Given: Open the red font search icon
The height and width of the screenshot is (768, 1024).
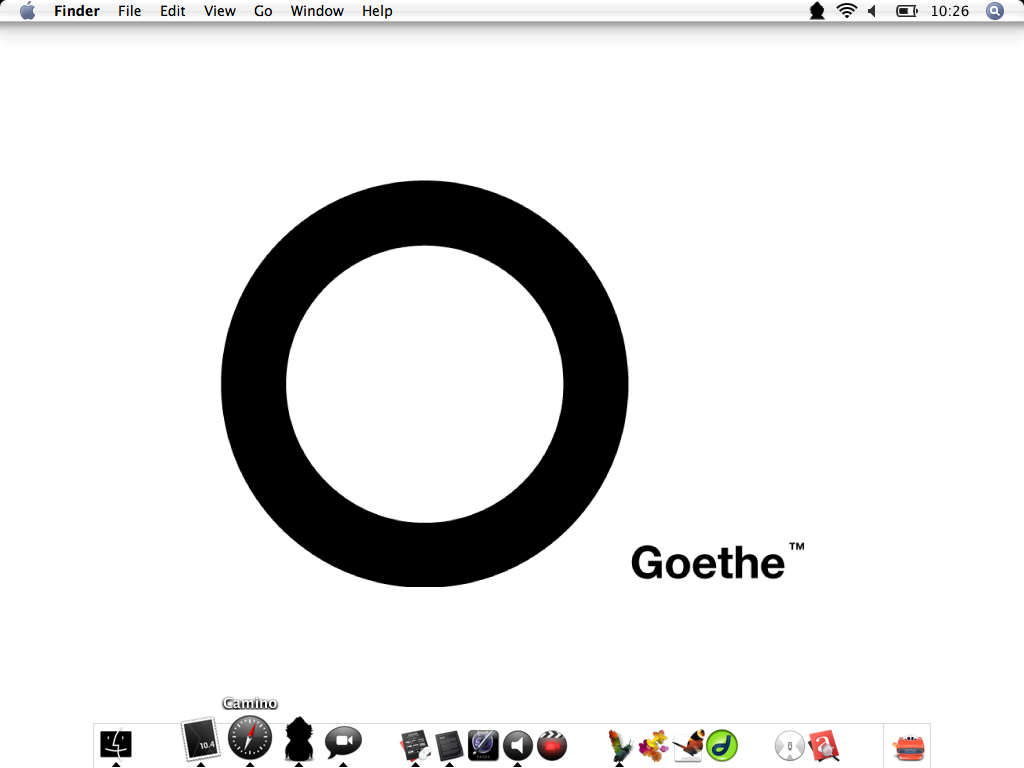Looking at the screenshot, I should (x=824, y=746).
